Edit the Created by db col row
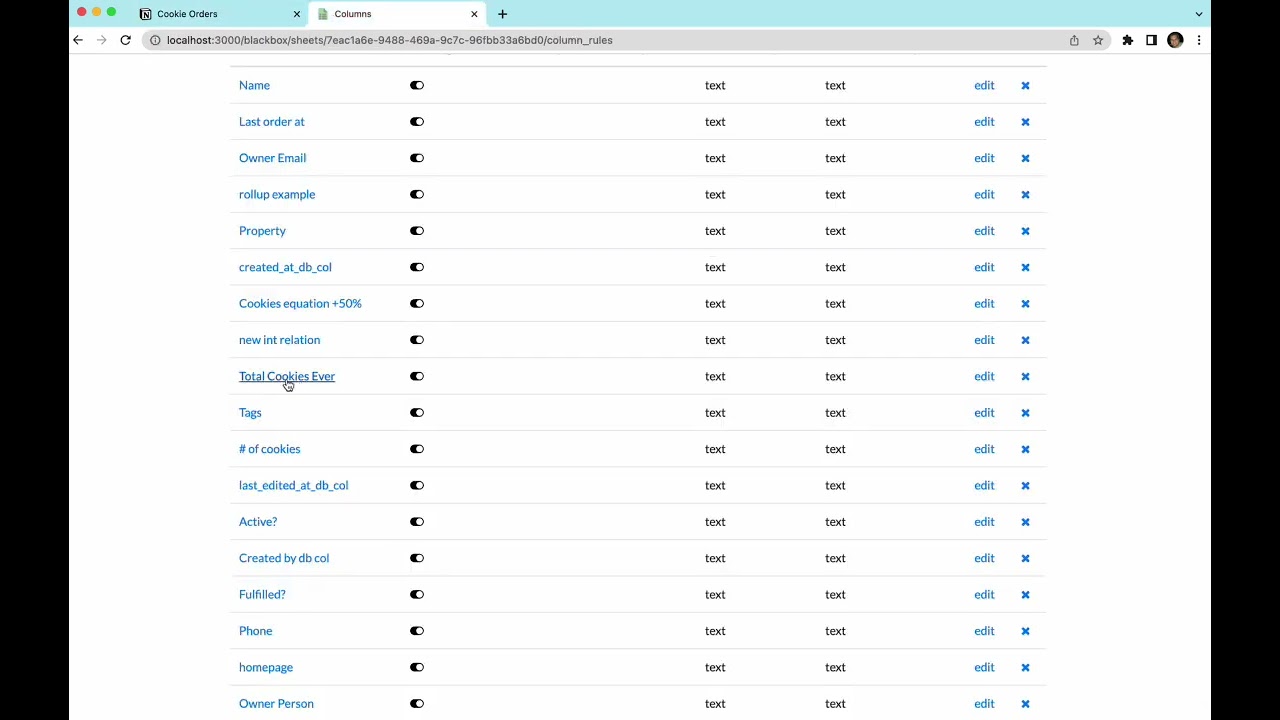This screenshot has height=720, width=1280. pos(984,558)
